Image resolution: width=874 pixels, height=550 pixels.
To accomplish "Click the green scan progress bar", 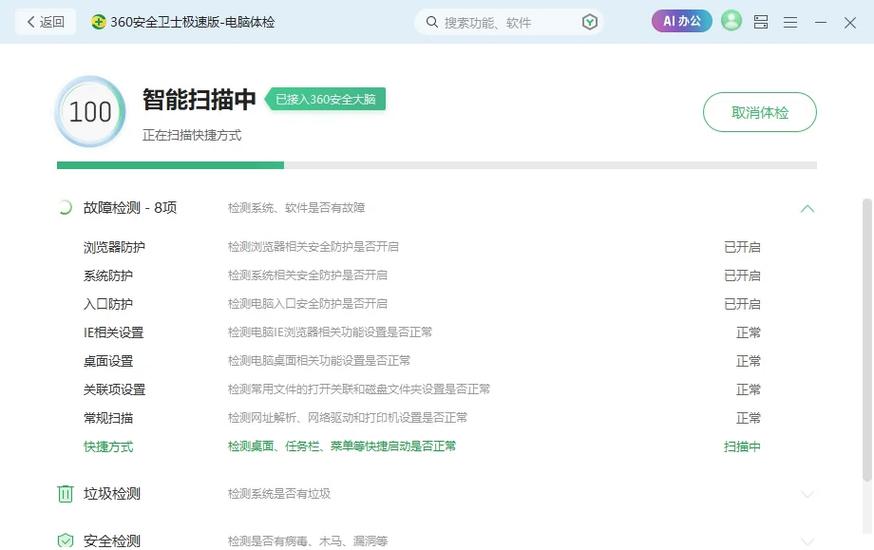I will (170, 165).
